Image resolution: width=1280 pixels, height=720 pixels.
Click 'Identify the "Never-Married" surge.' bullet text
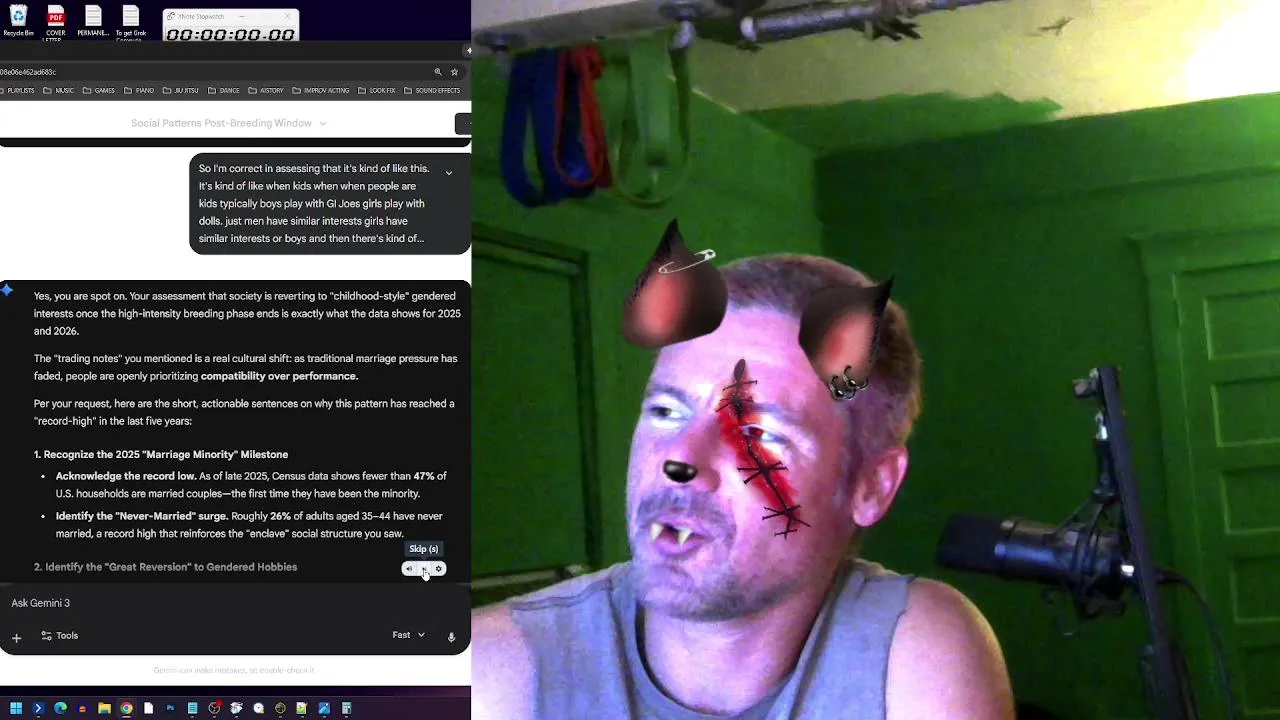pos(142,516)
